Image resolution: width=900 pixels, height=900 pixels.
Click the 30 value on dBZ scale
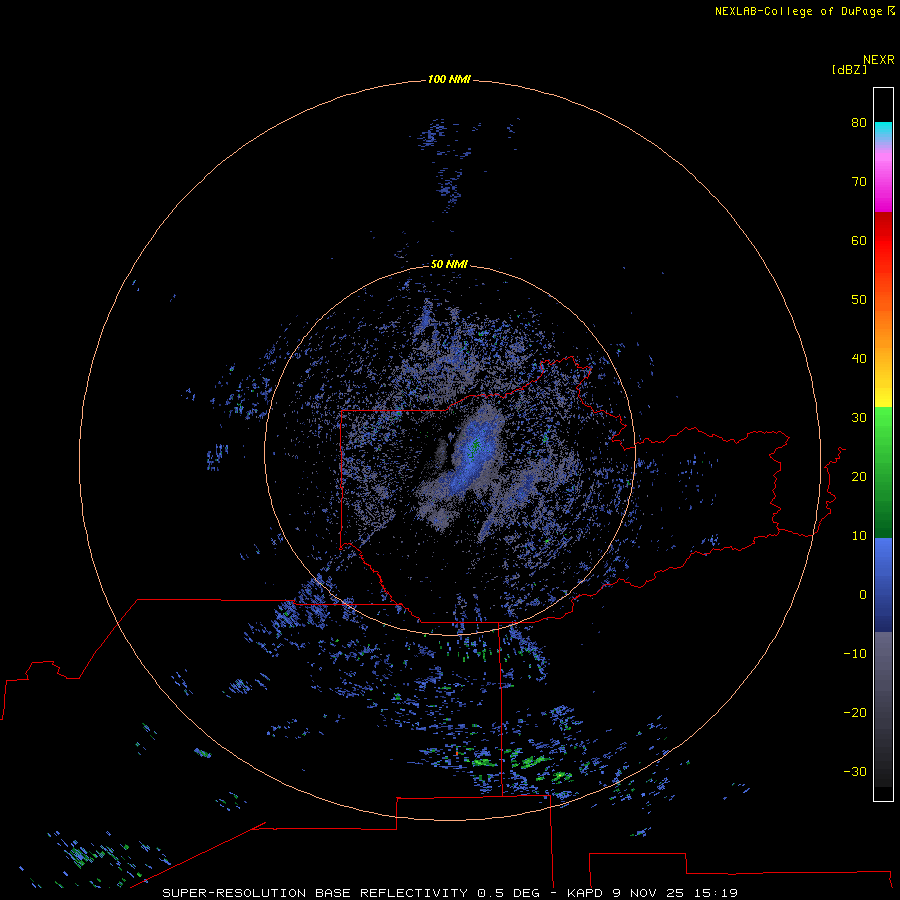[859, 418]
